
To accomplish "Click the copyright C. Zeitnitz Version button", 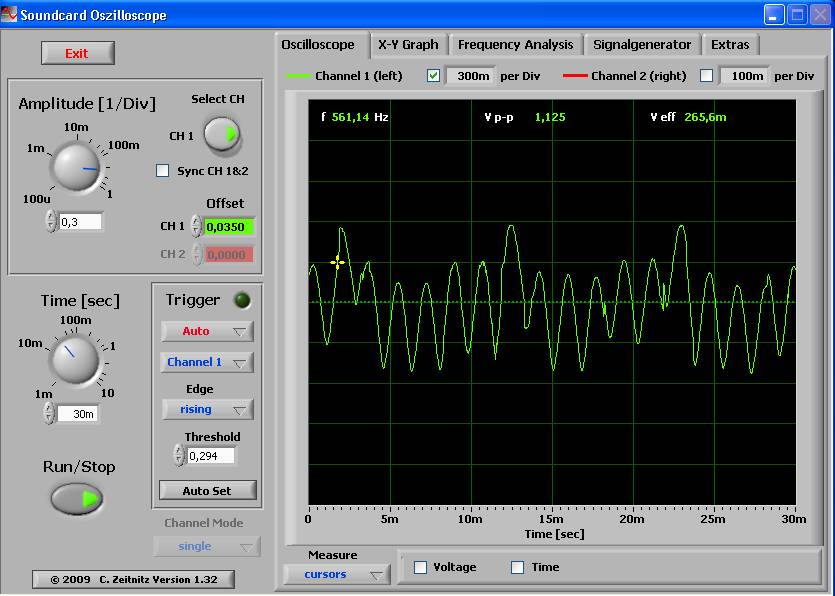I will point(134,579).
